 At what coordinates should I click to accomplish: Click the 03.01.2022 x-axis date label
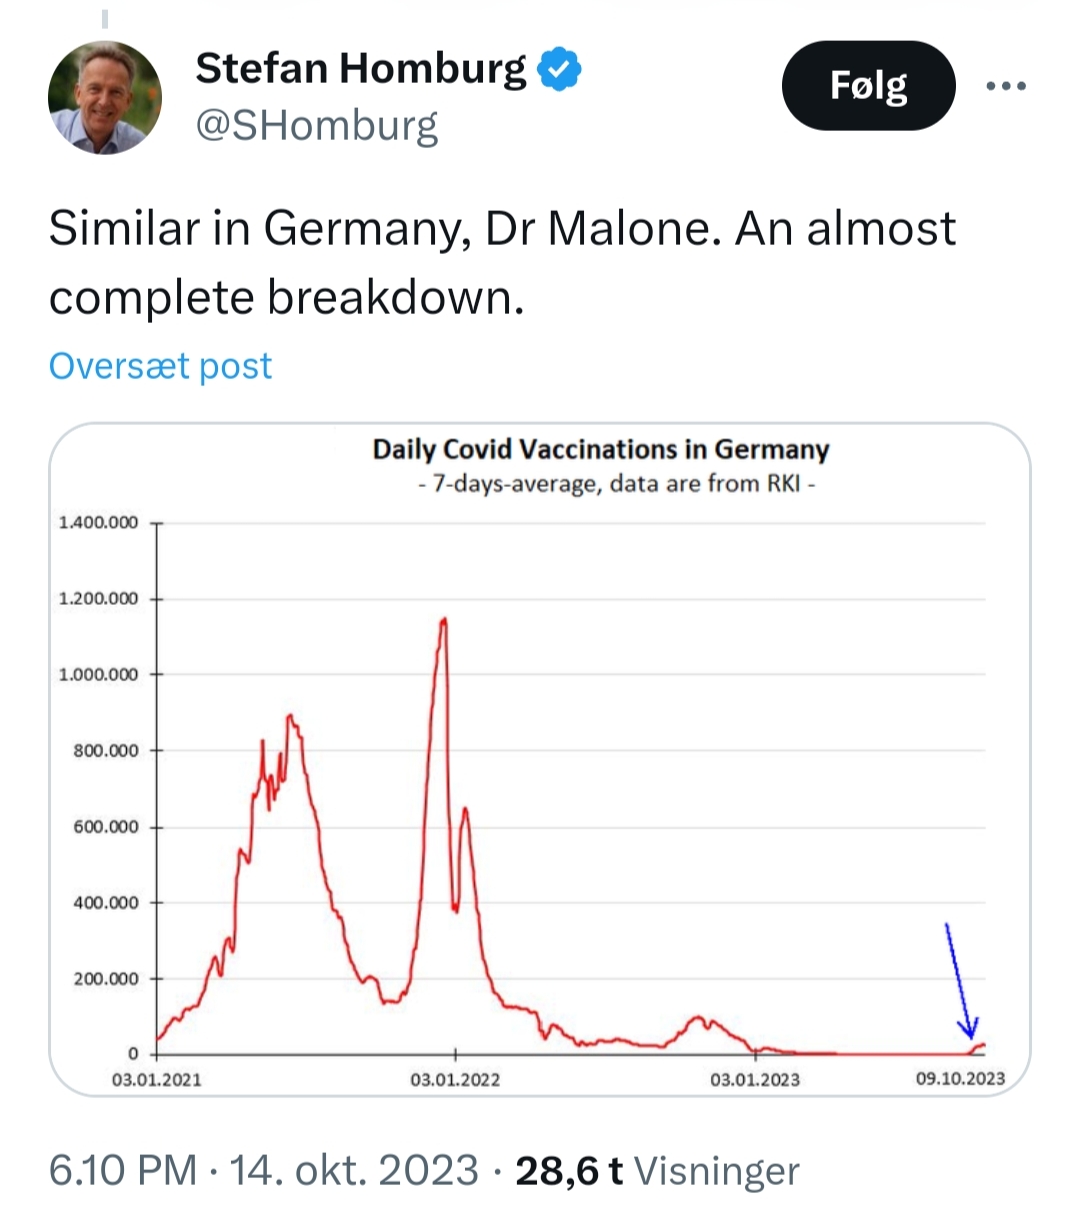(455, 1080)
